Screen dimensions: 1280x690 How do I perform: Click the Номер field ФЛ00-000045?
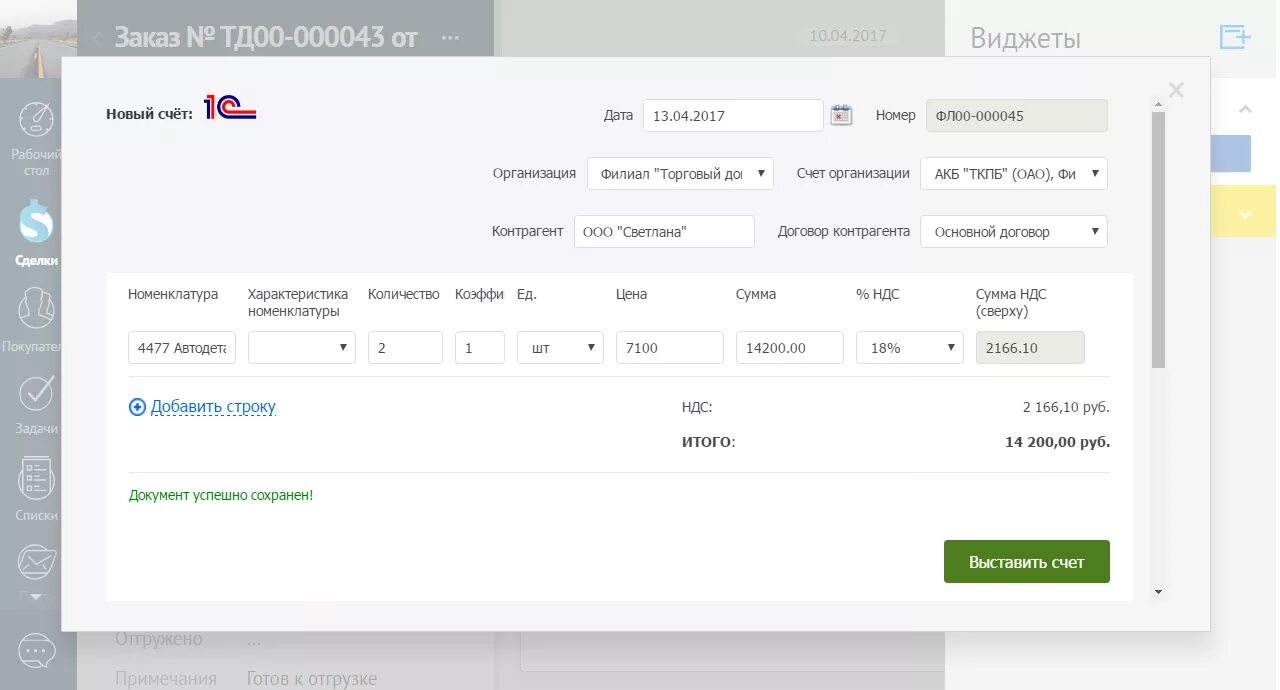coord(1017,115)
